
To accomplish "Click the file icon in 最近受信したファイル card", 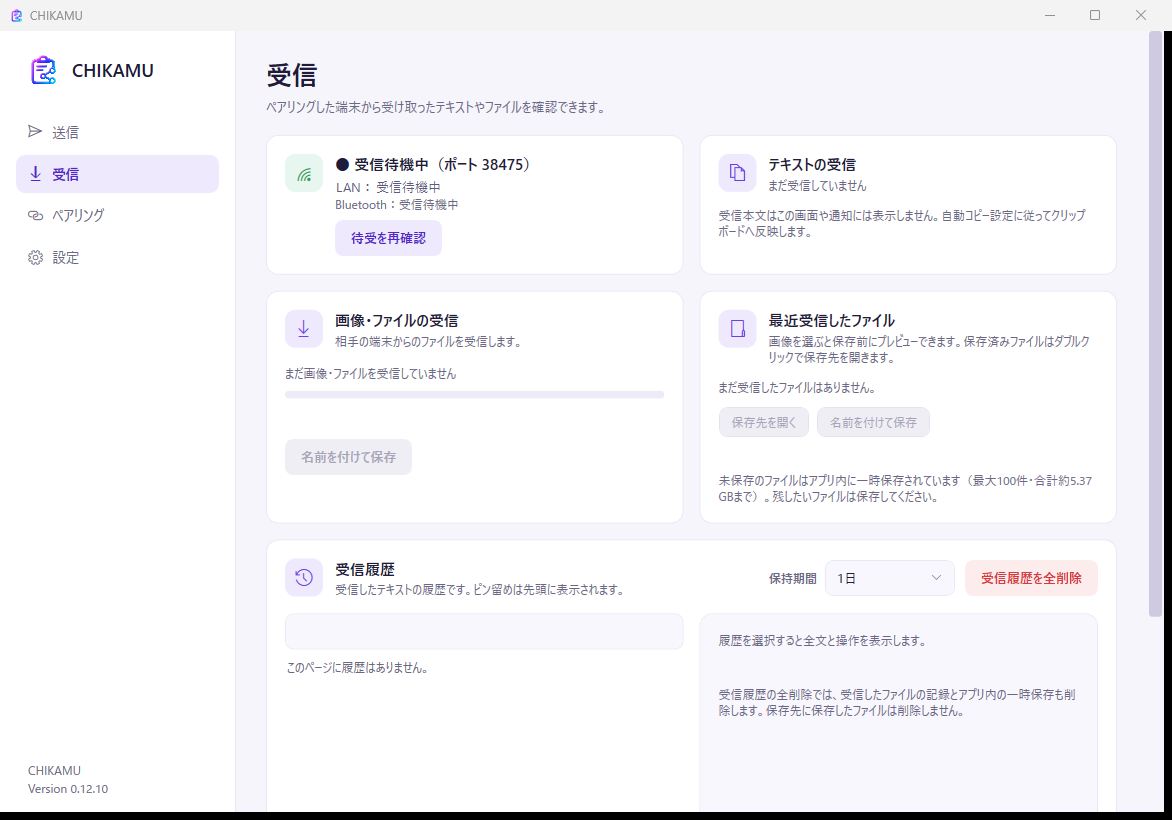I will 737,329.
